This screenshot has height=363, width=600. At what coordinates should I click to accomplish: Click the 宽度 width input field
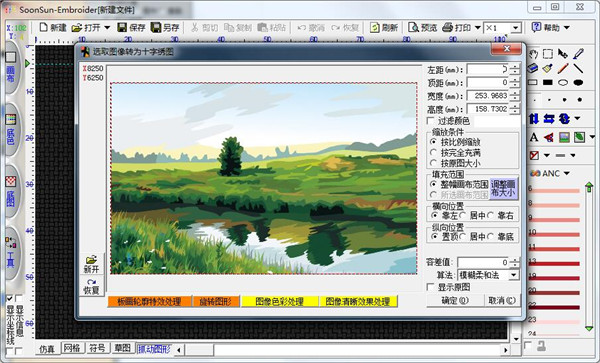(488, 96)
